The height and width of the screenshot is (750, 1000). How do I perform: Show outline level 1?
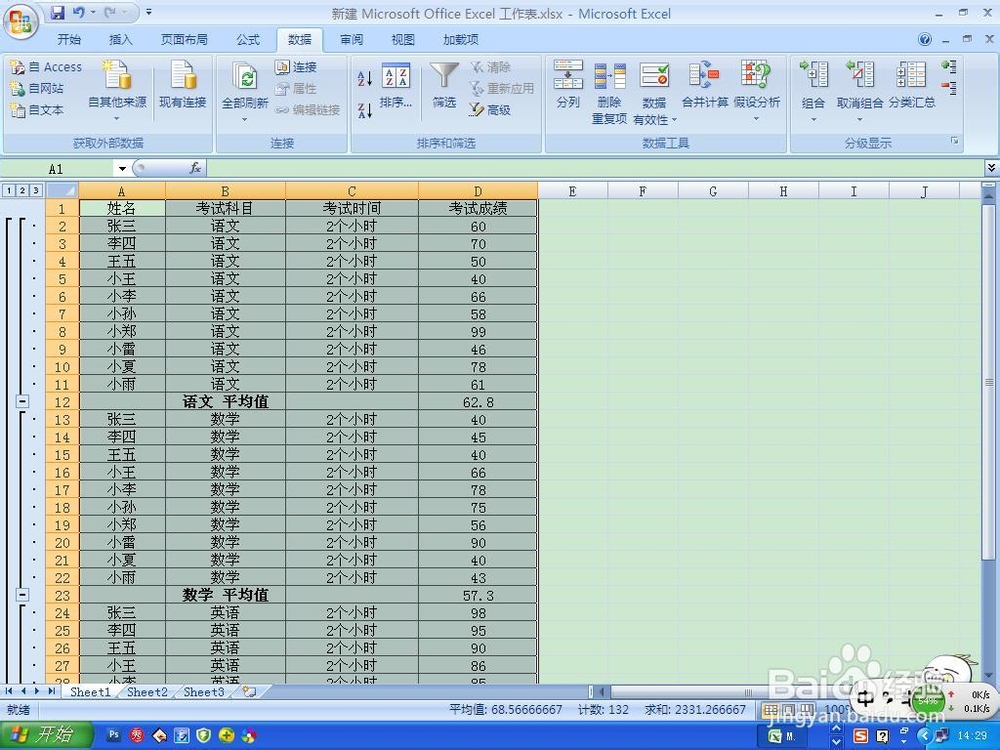coord(9,190)
